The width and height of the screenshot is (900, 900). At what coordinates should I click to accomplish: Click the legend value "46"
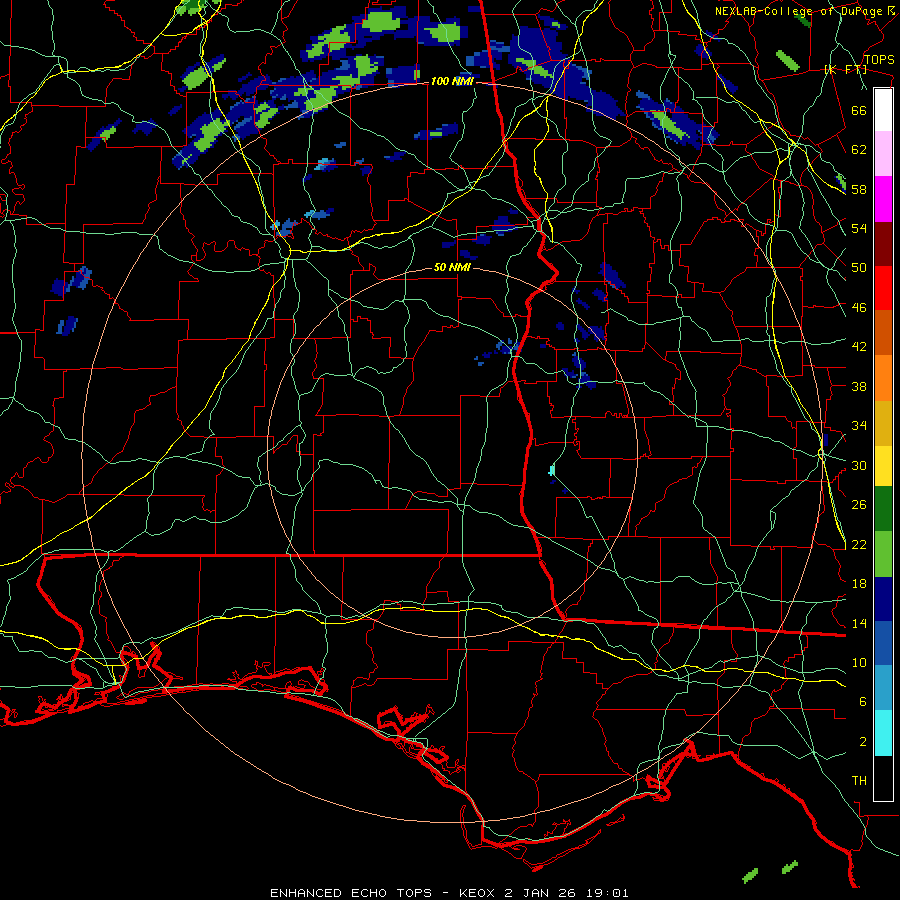click(859, 308)
